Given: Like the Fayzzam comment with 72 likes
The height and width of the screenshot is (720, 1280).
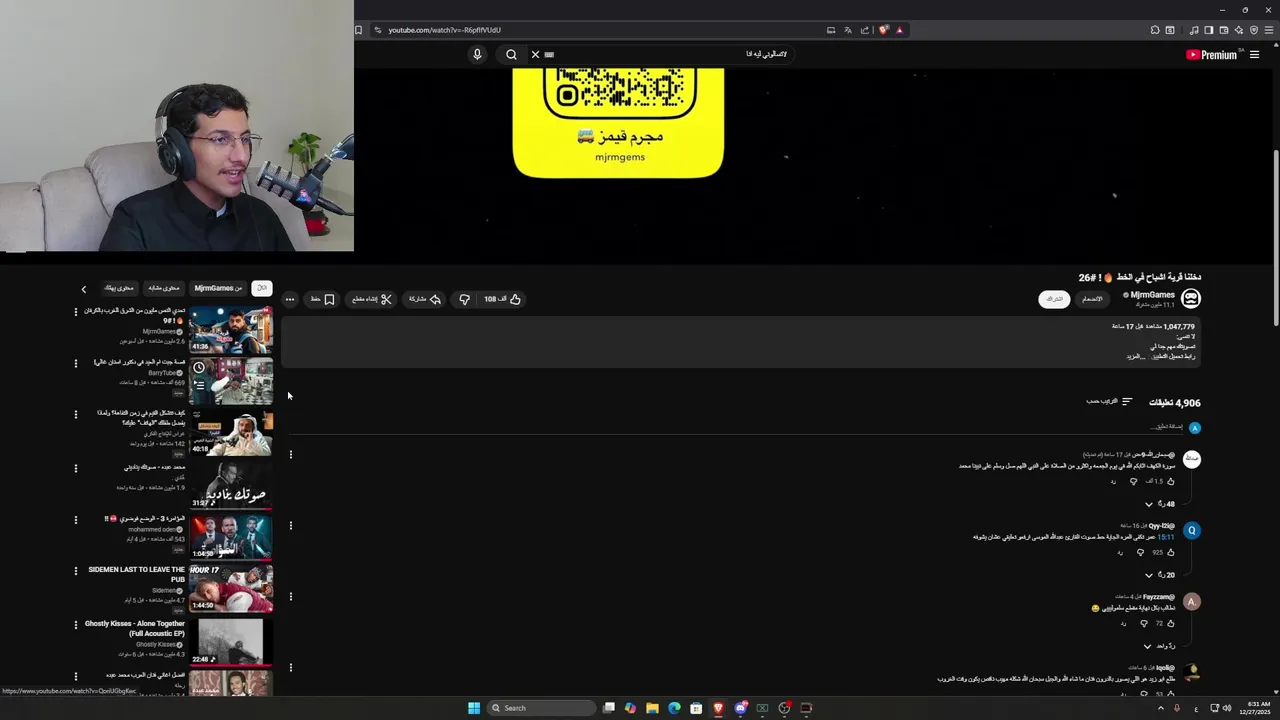Looking at the screenshot, I should click(x=1171, y=623).
